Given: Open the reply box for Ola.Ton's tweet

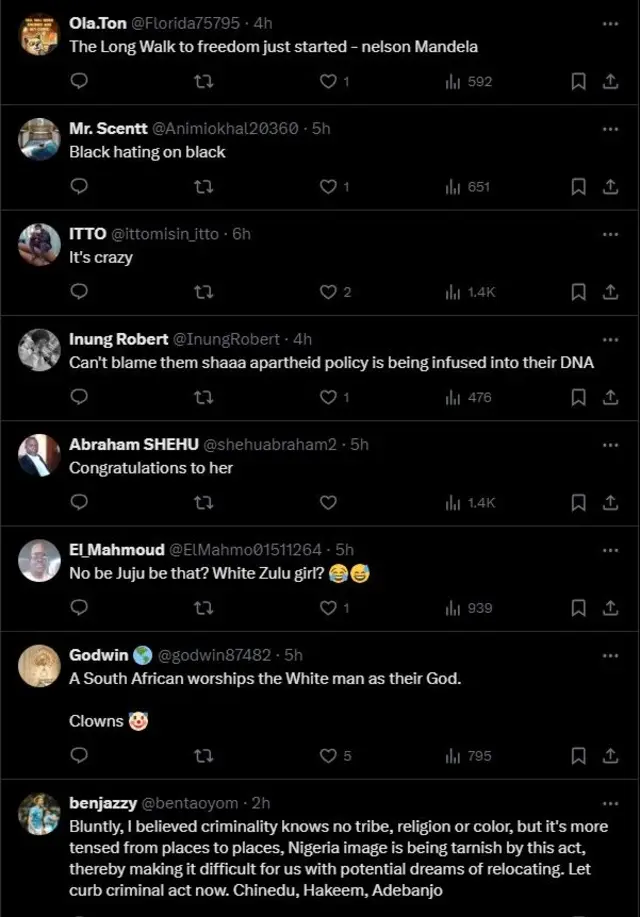Looking at the screenshot, I should (x=79, y=82).
